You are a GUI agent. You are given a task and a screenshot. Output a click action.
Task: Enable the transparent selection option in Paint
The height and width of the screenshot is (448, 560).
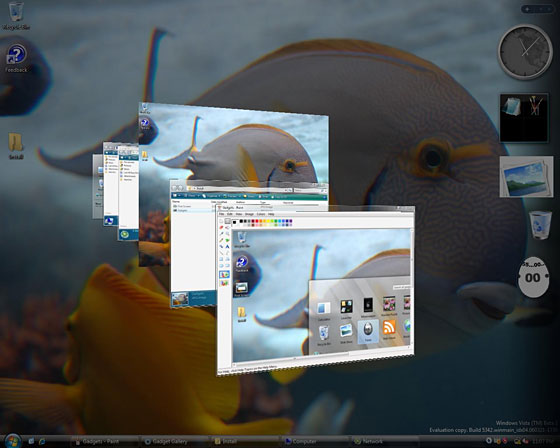tap(224, 283)
